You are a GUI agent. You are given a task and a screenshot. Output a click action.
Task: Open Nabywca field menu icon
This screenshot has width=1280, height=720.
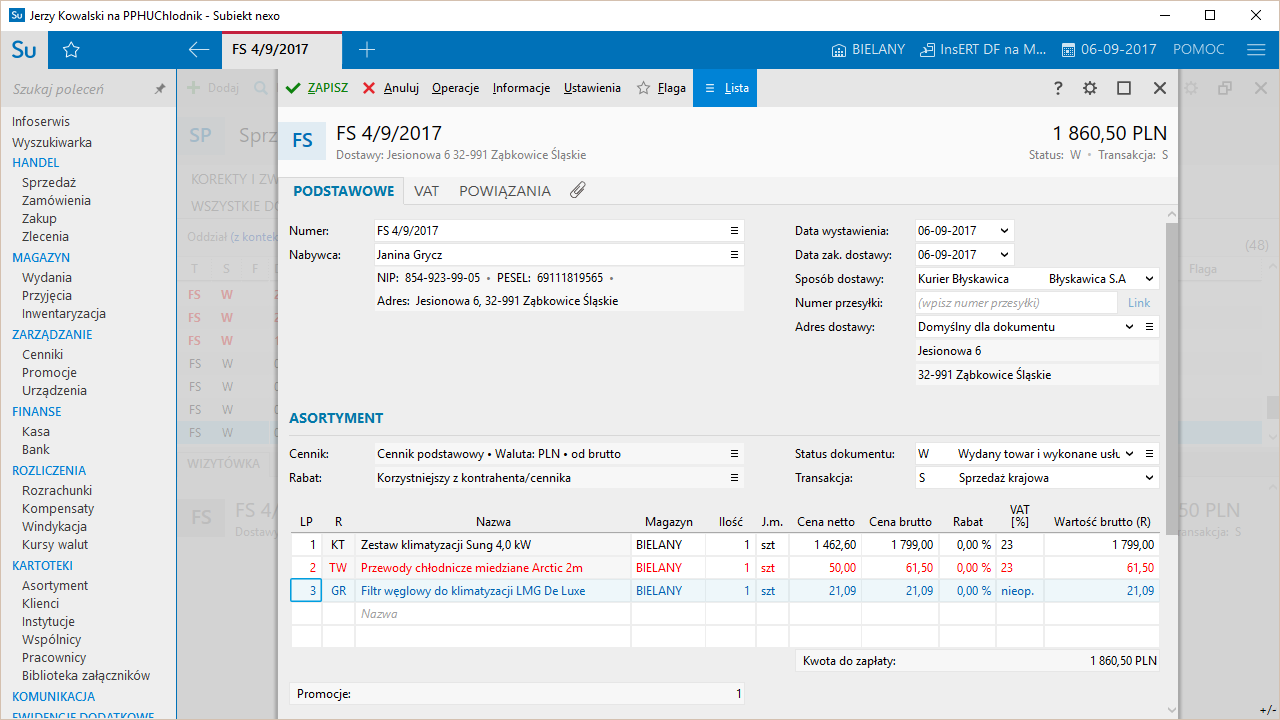(734, 255)
